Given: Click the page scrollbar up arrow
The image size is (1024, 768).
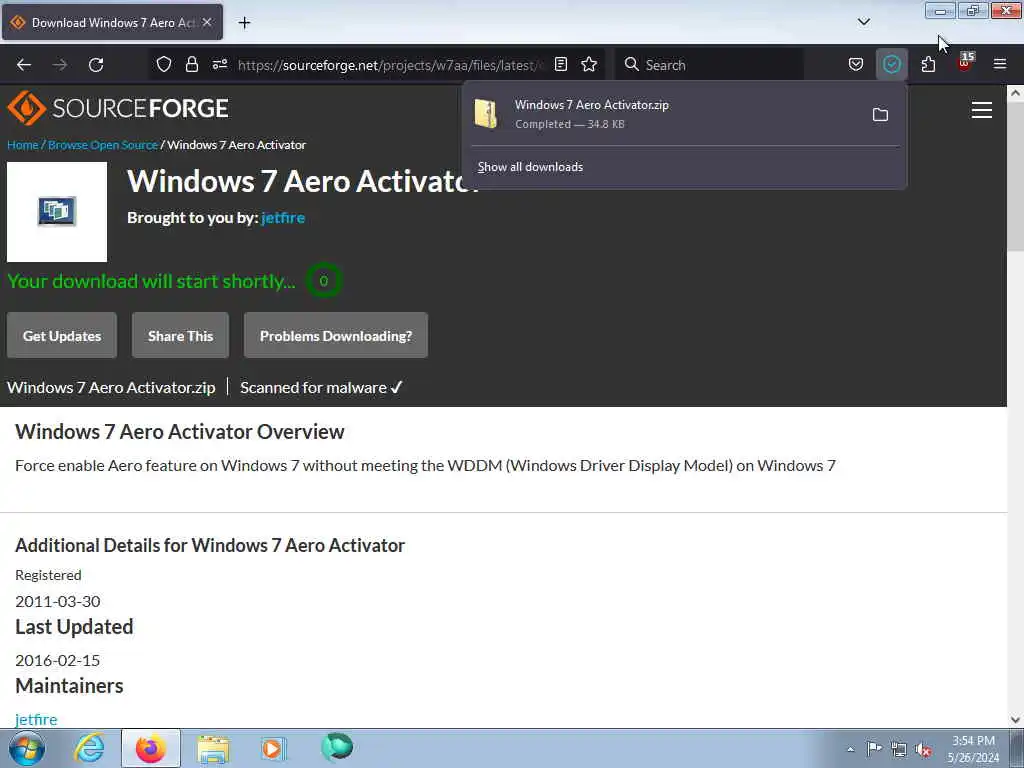Looking at the screenshot, I should click(1016, 93).
